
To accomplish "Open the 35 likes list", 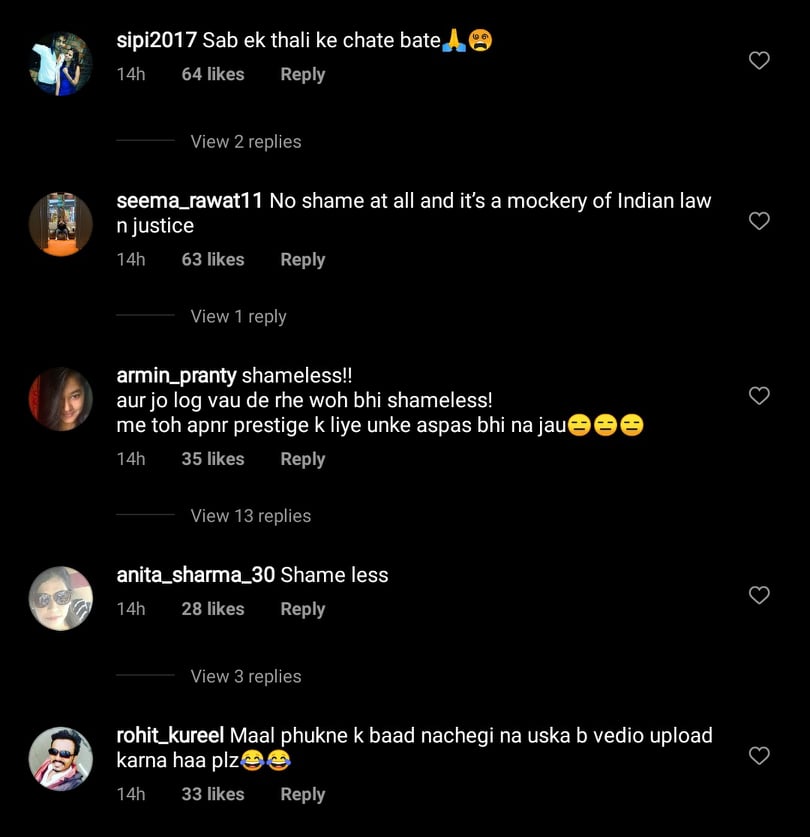I will pos(212,459).
